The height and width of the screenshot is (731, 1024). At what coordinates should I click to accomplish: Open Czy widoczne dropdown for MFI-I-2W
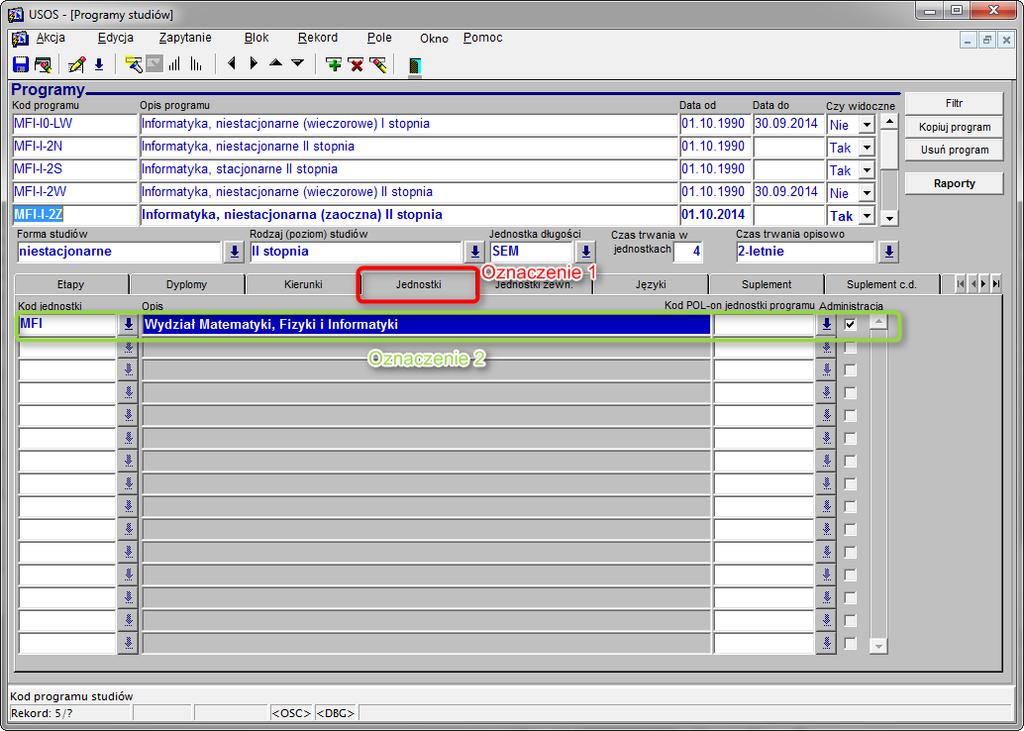[x=867, y=193]
